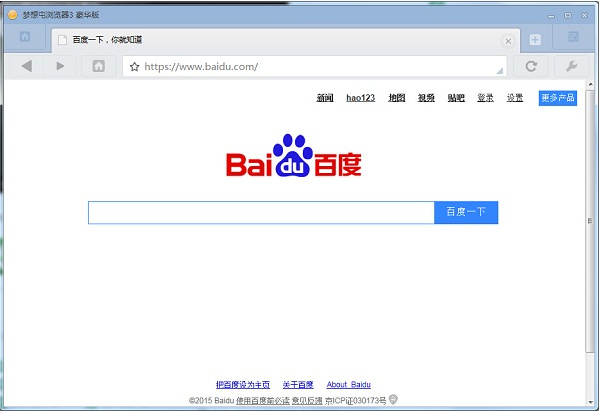Open browser tools via the wrench icon
Viewport: 599px width, 412px height.
[571, 66]
